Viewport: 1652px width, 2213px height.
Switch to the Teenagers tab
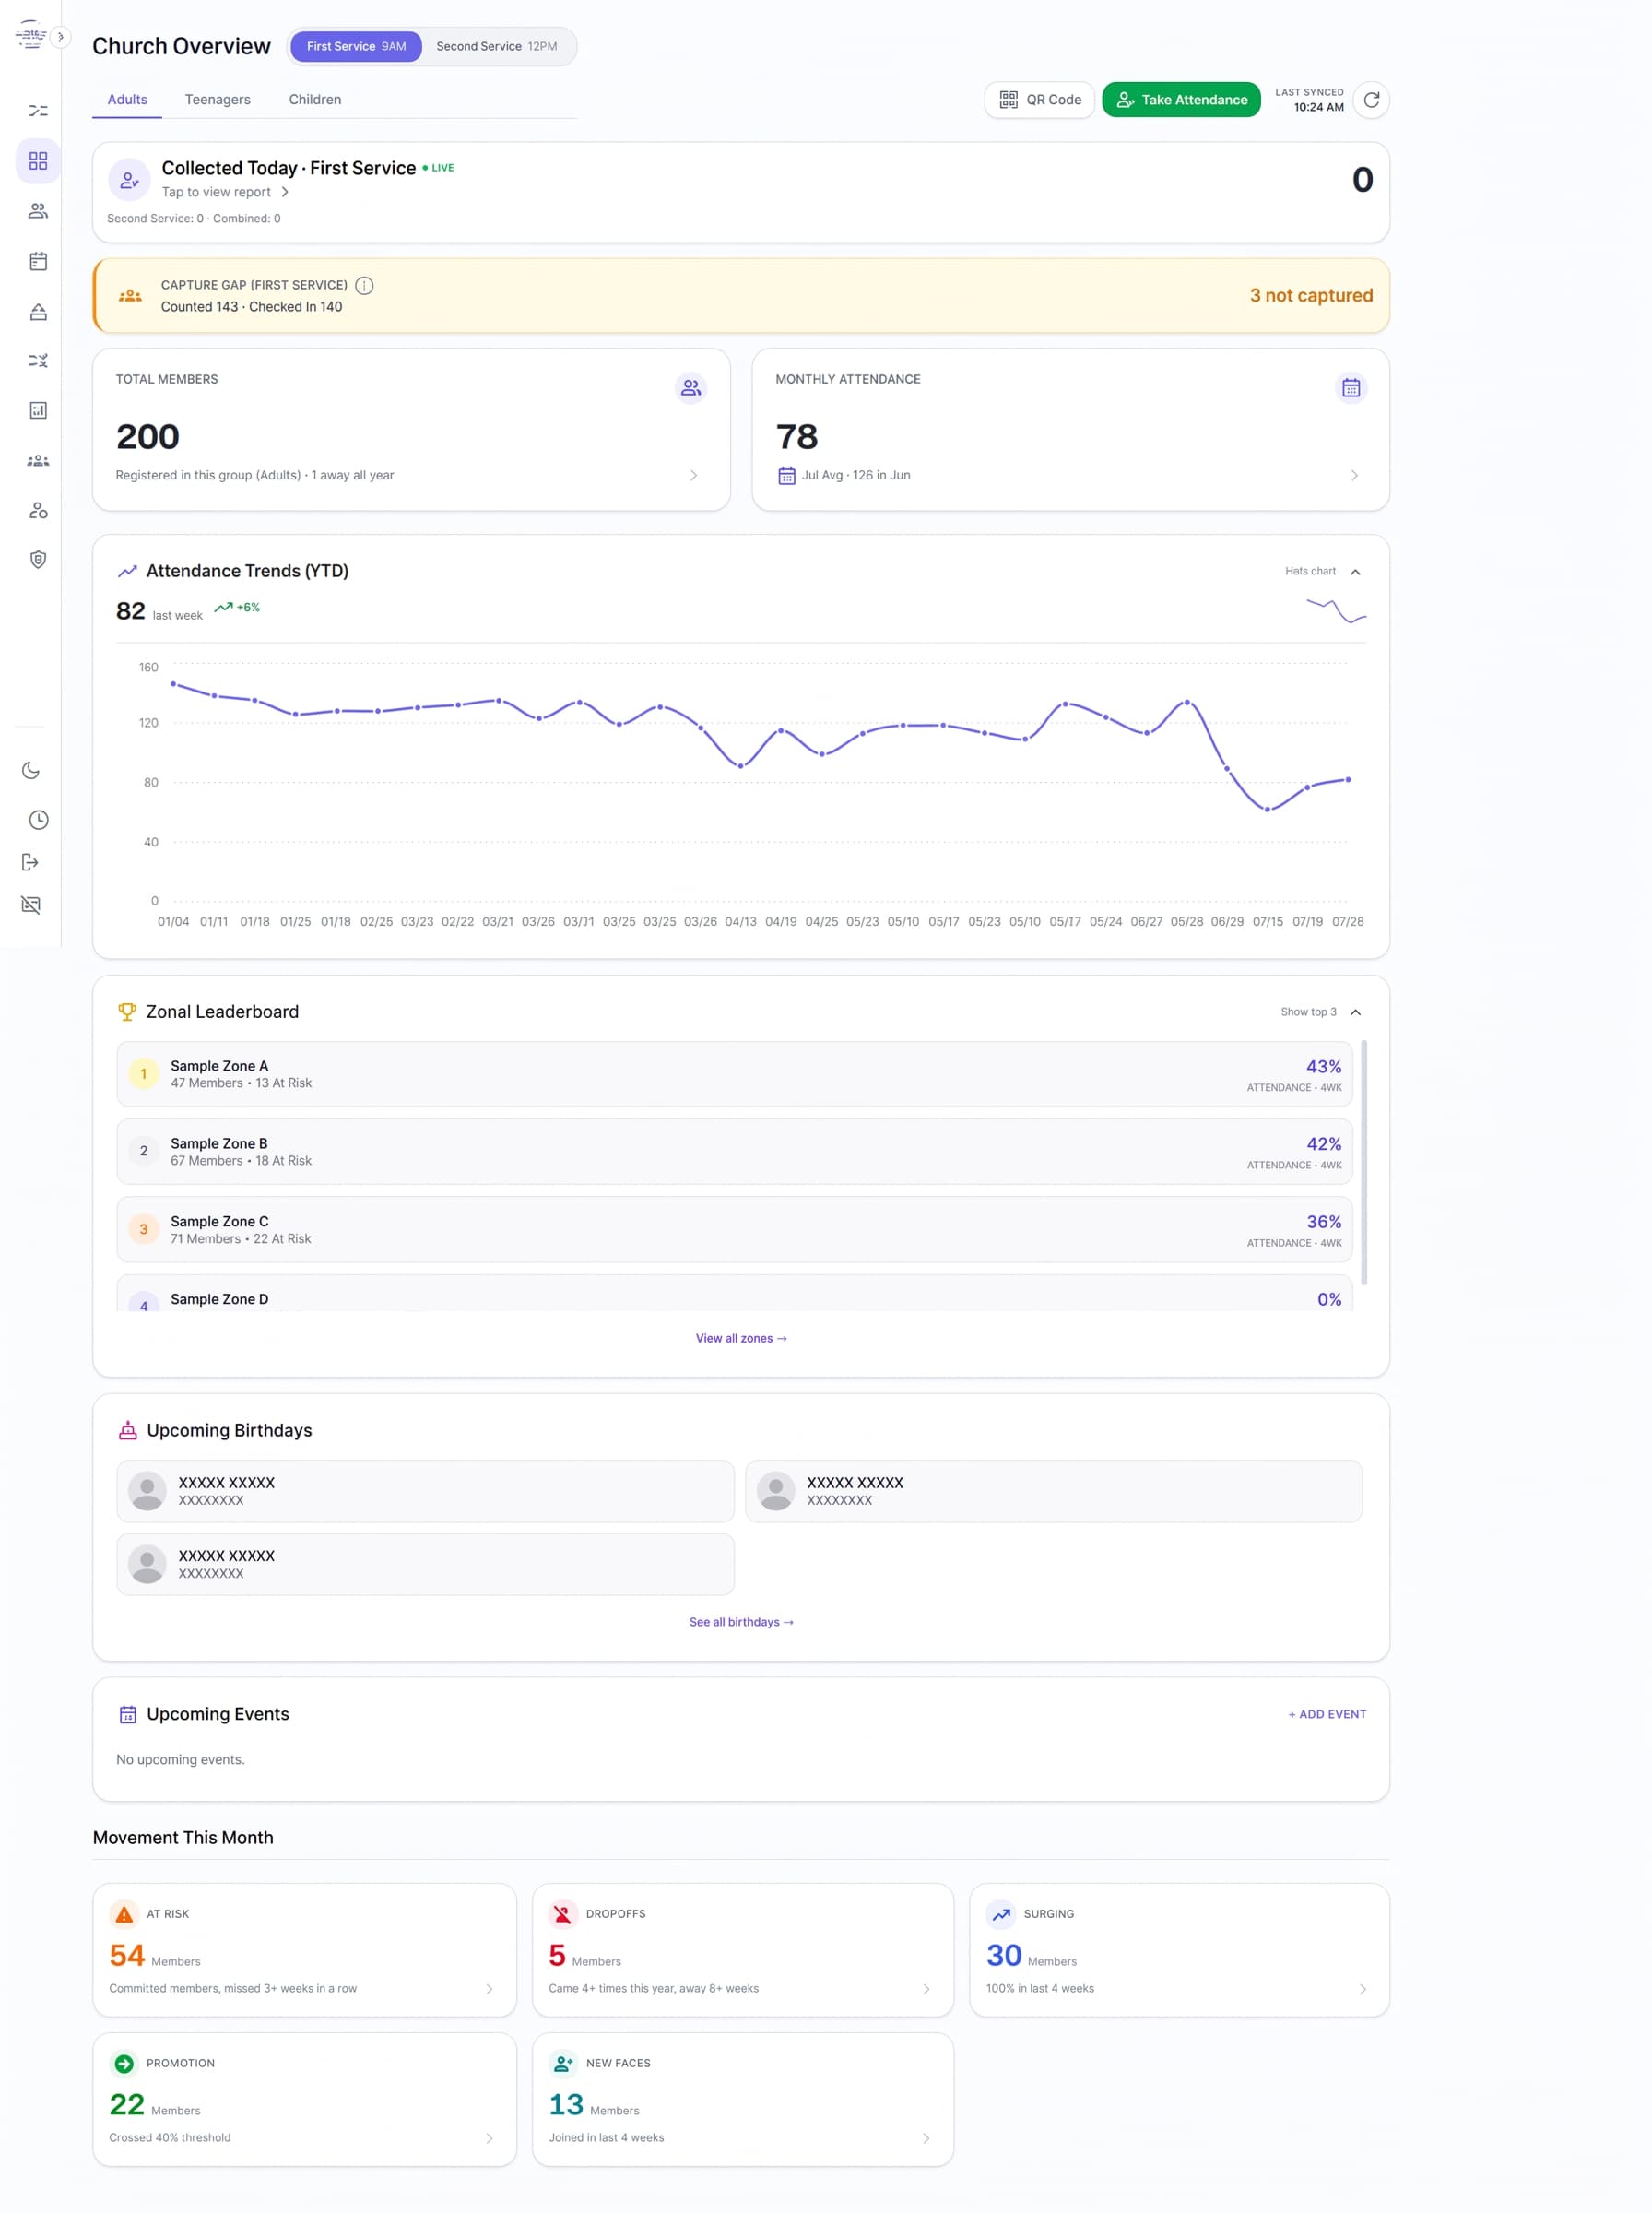click(x=217, y=99)
